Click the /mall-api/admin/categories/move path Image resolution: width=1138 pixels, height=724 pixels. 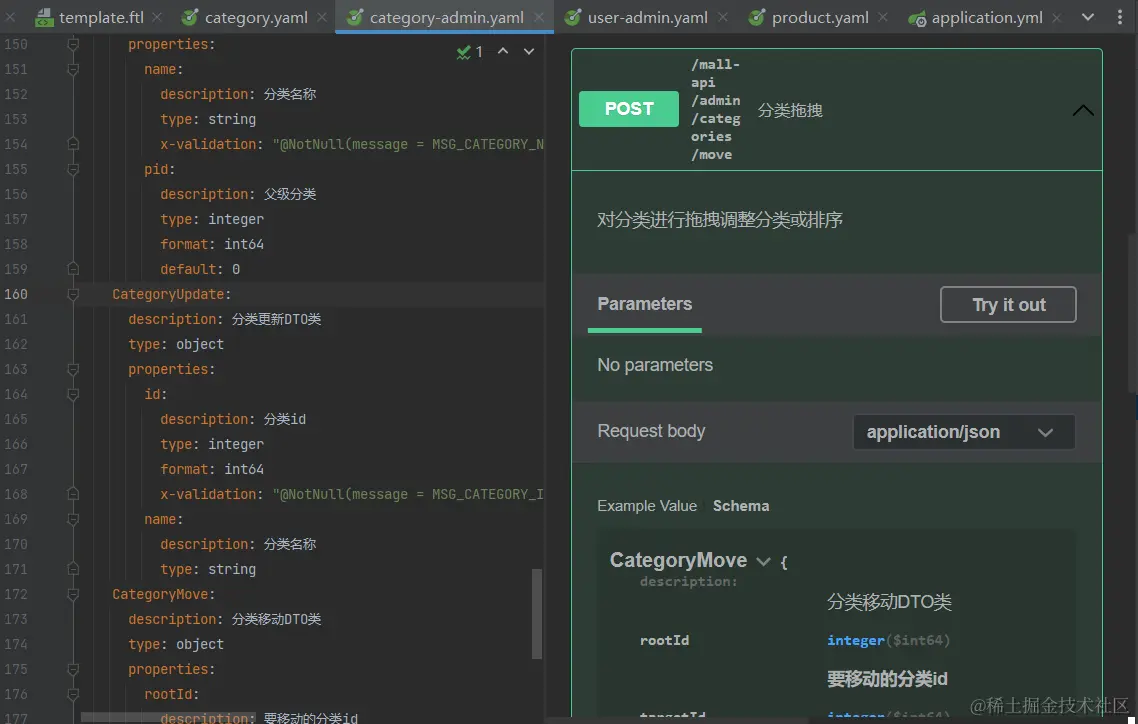click(x=716, y=110)
